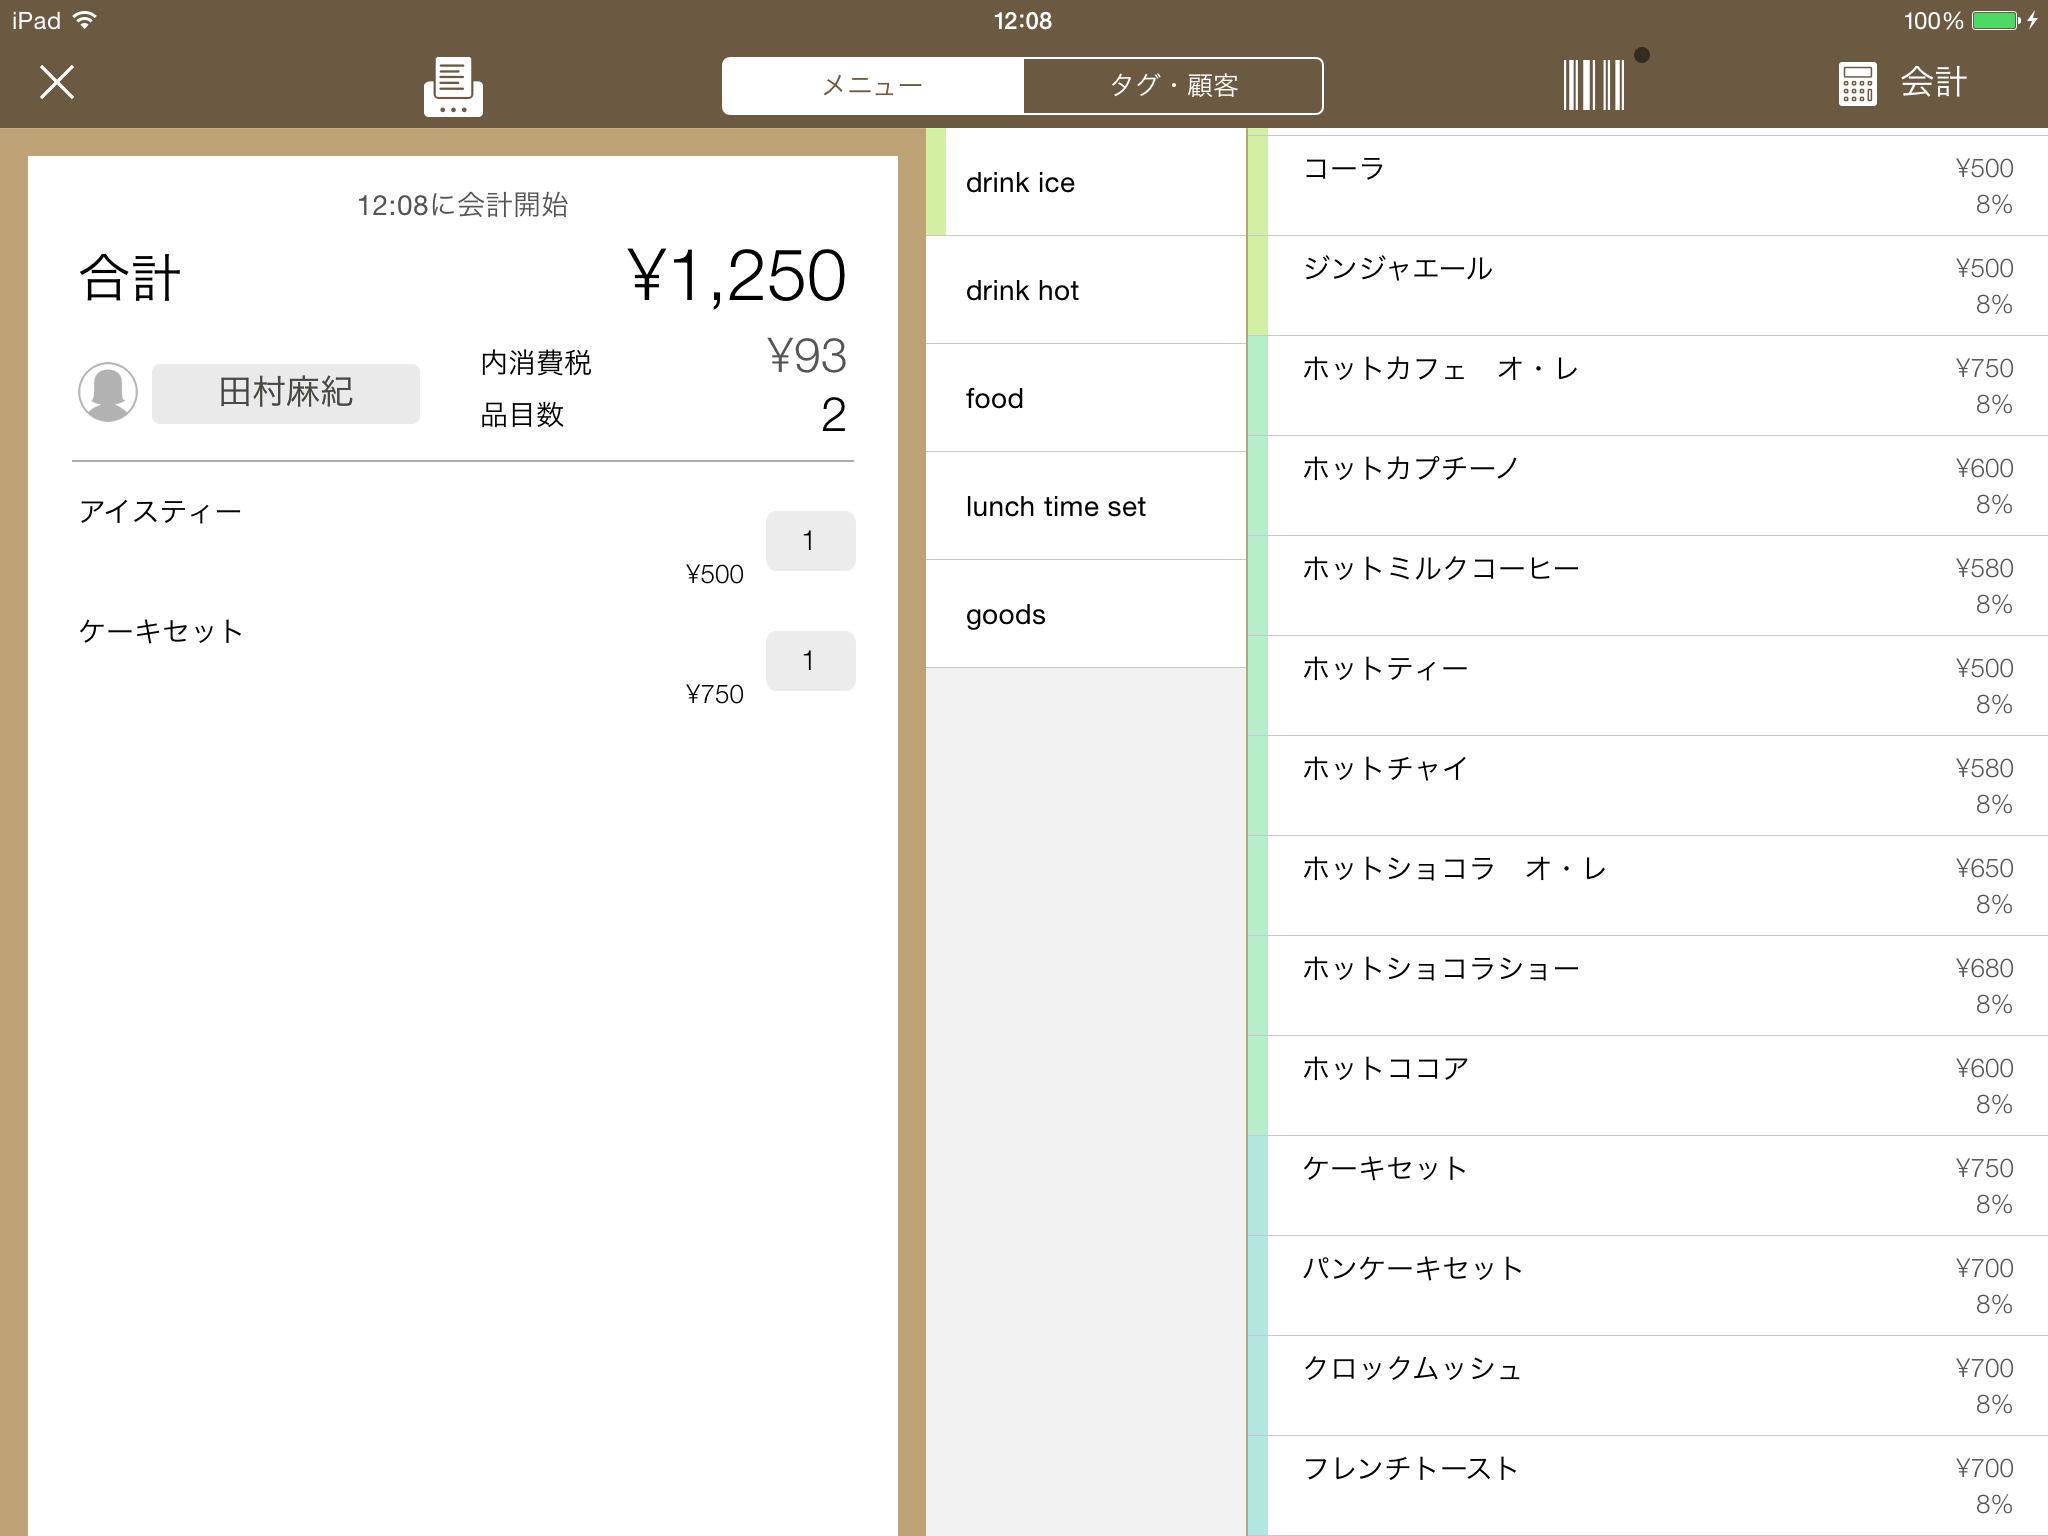The width and height of the screenshot is (2048, 1536).
Task: Tap the receipt printer icon
Action: [x=453, y=86]
